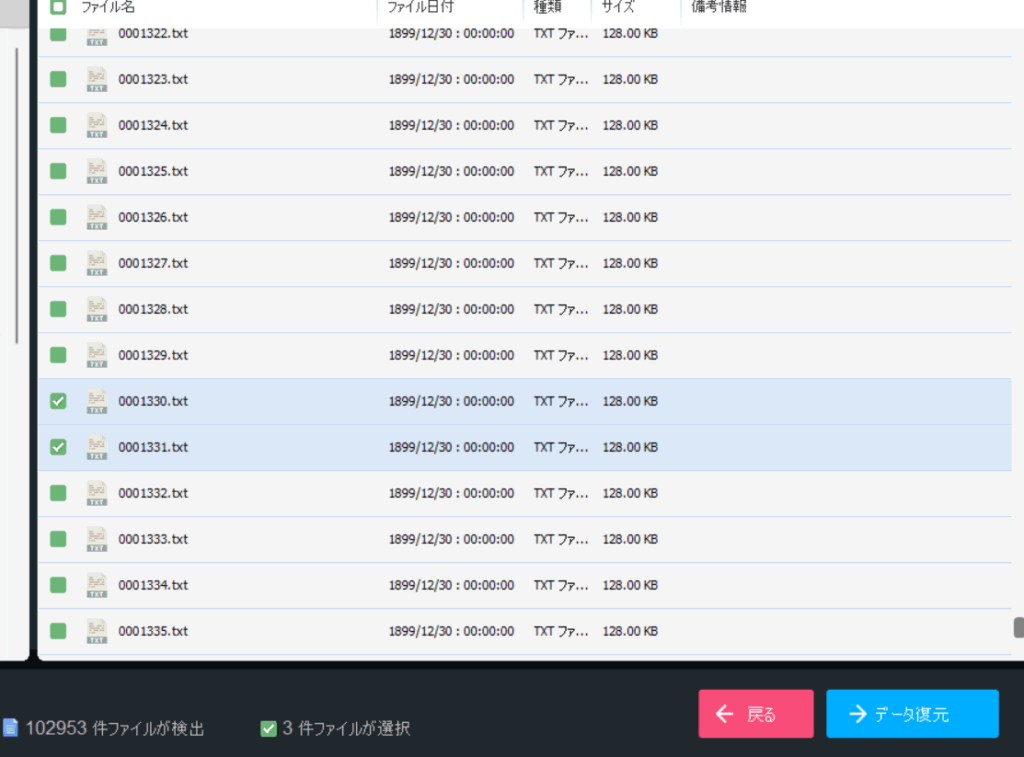
Task: Sort by the サイズ column header
Action: pos(618,7)
